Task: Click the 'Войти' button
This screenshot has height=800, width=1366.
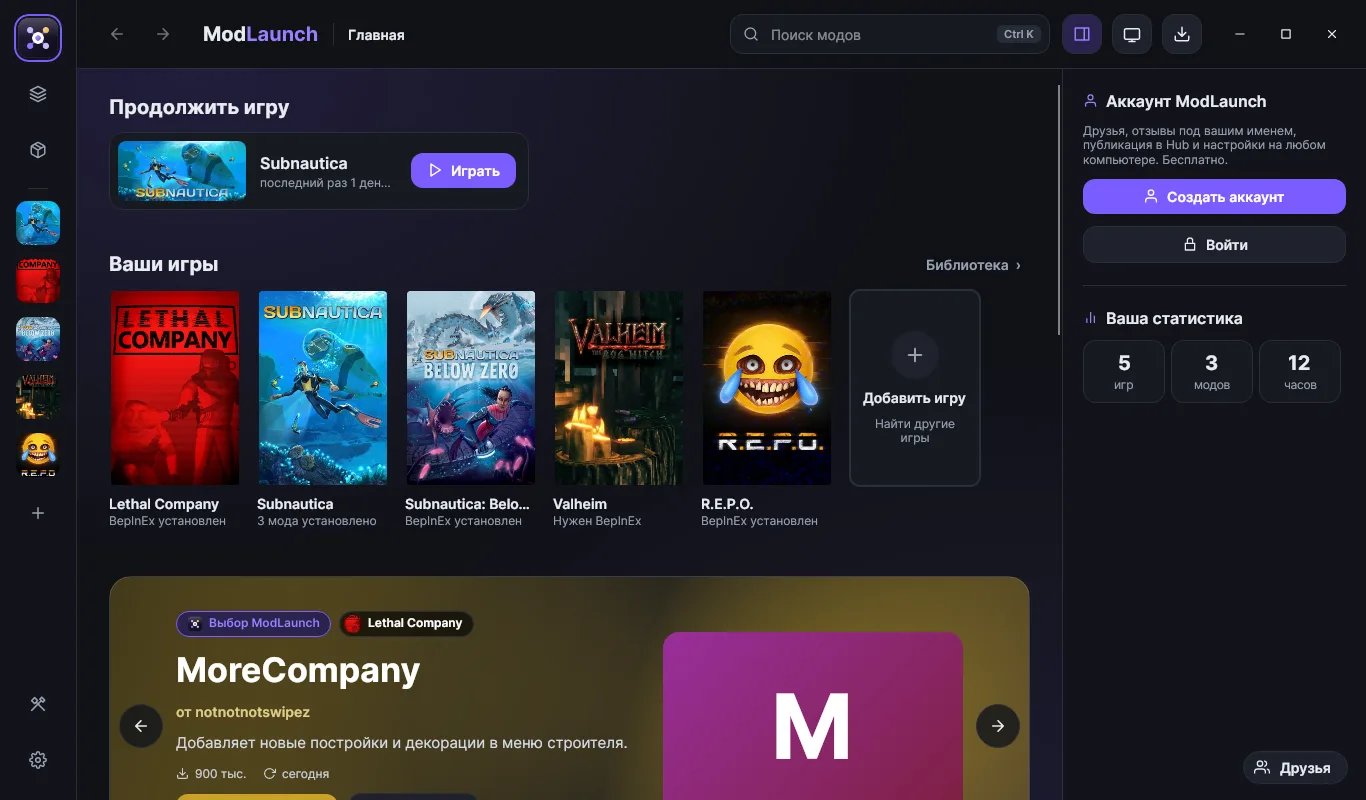Action: [1214, 245]
